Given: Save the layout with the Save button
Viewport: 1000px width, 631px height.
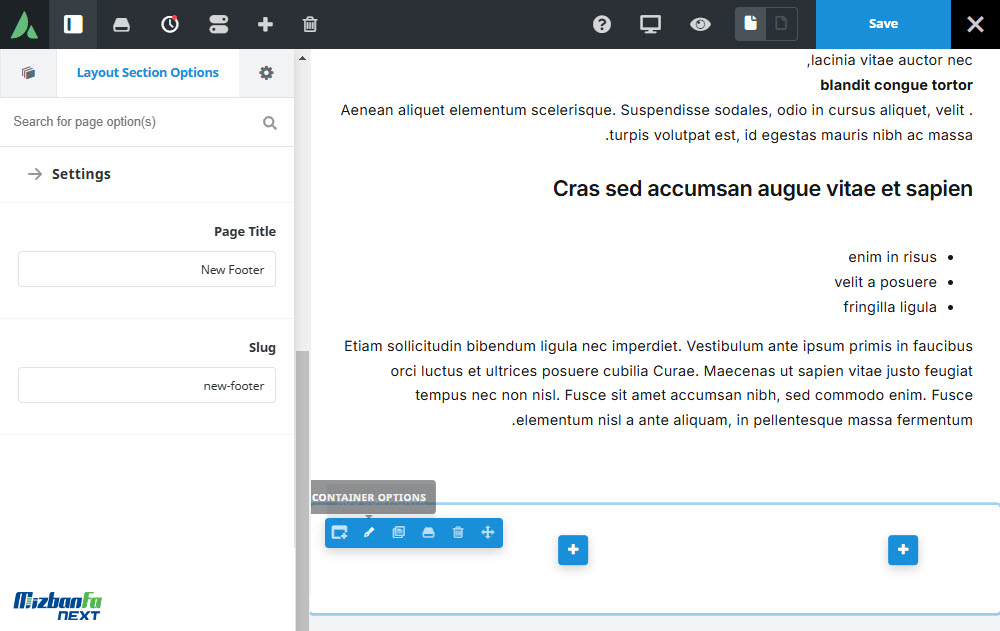Looking at the screenshot, I should point(883,24).
